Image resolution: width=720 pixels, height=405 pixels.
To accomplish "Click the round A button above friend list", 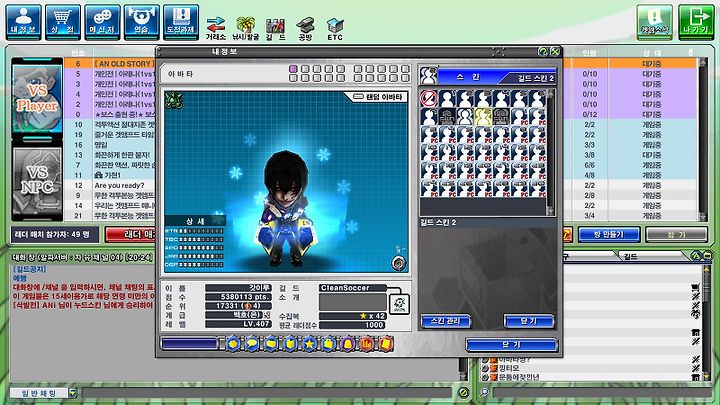I will (696, 256).
